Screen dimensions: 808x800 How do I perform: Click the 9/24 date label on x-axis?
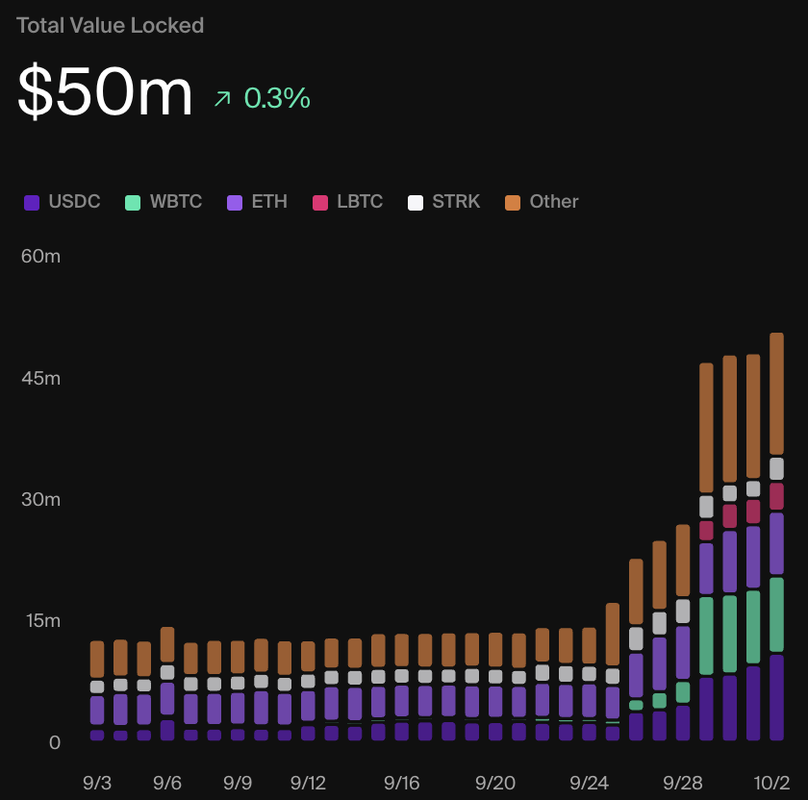pyautogui.click(x=588, y=782)
